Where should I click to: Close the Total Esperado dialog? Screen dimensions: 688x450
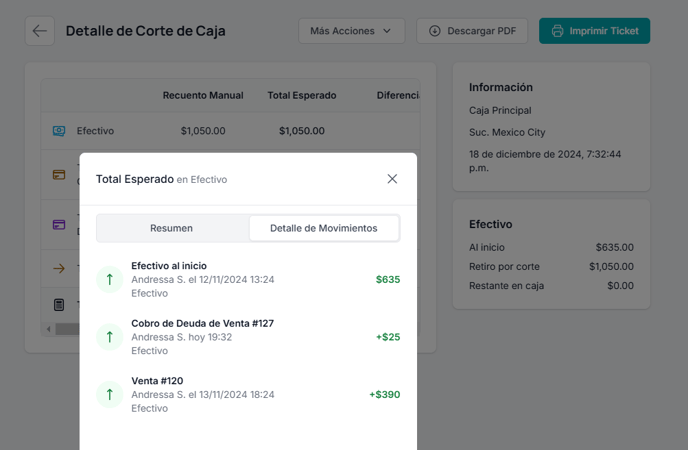click(392, 179)
